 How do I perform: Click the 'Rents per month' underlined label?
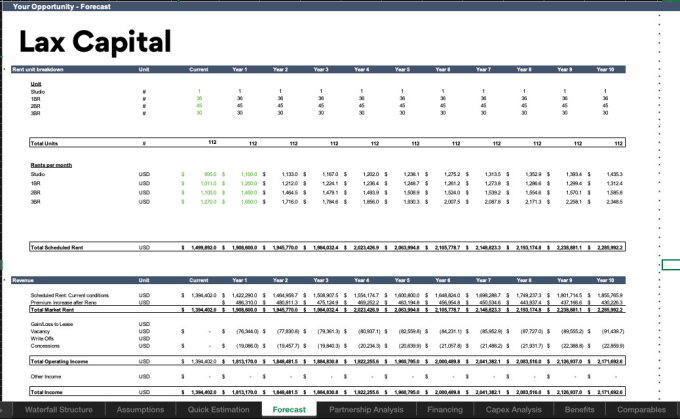pos(51,165)
